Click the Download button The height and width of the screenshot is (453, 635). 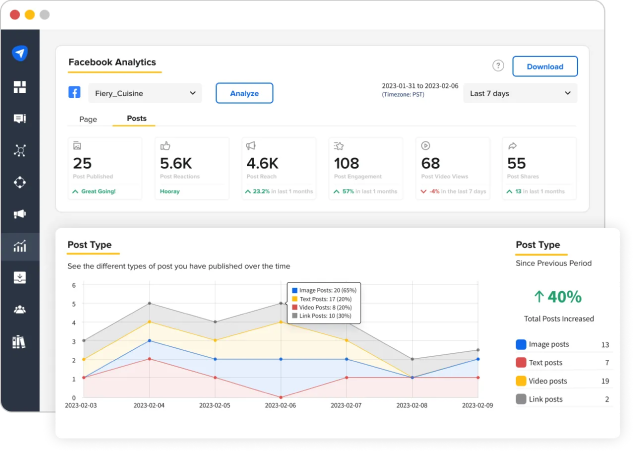click(545, 66)
